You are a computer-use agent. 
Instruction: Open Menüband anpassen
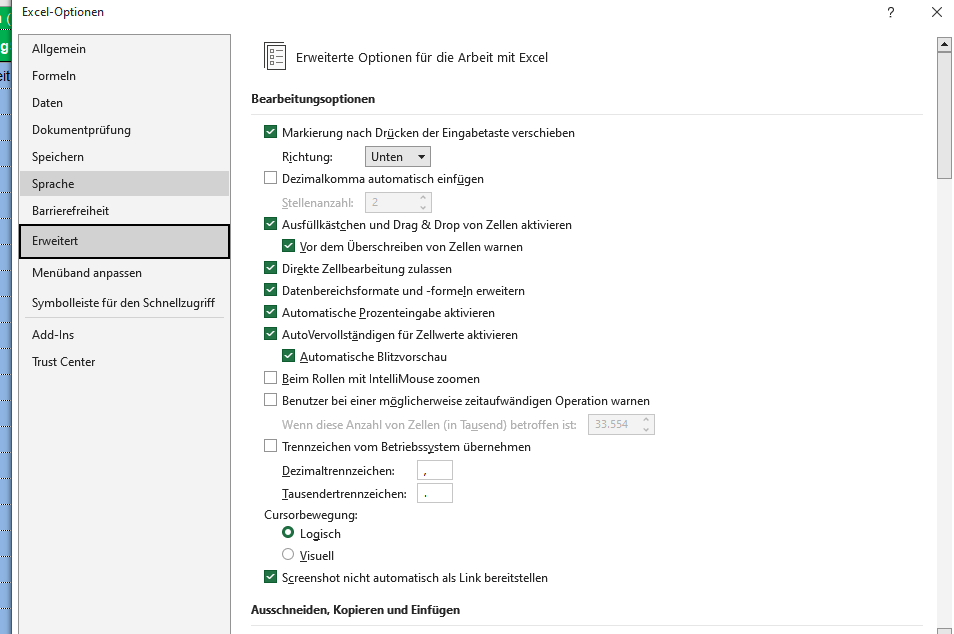(124, 273)
